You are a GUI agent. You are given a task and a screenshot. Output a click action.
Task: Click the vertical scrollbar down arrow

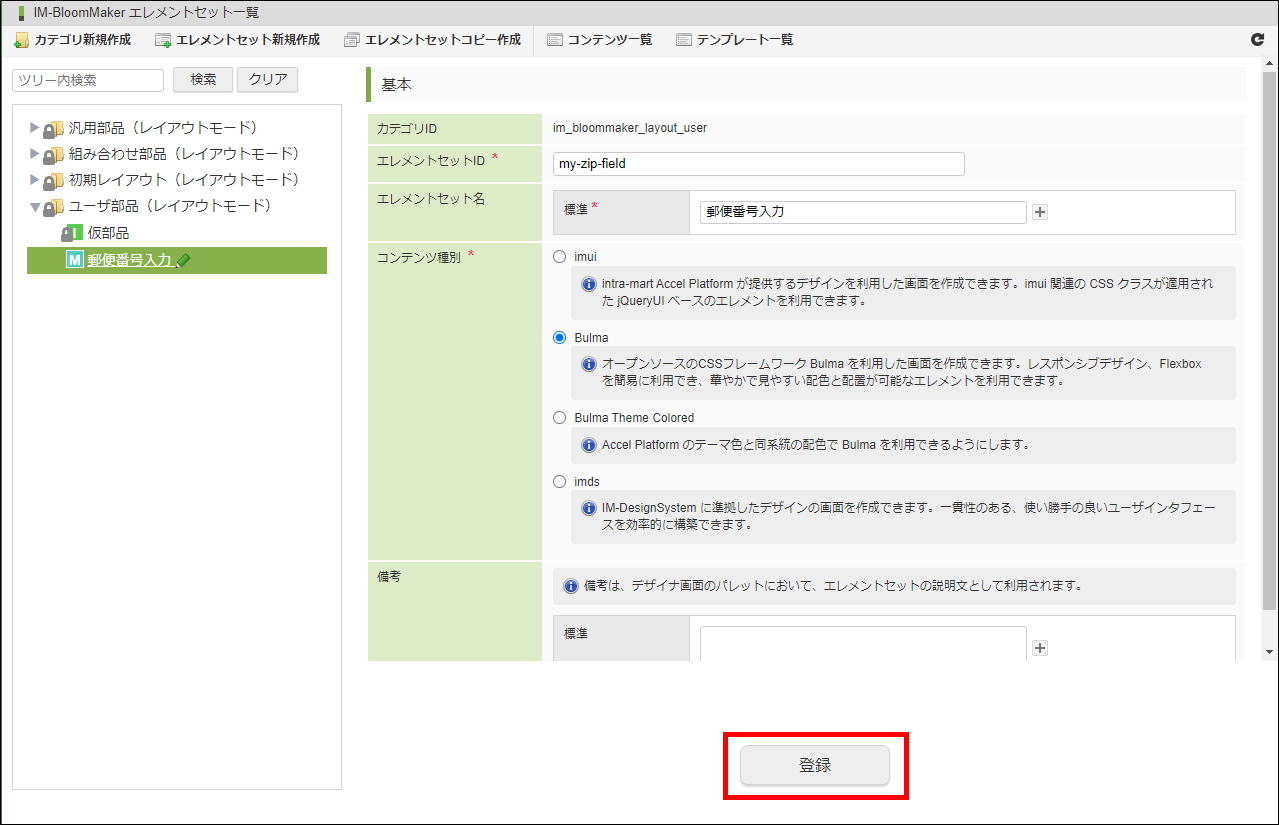1268,652
